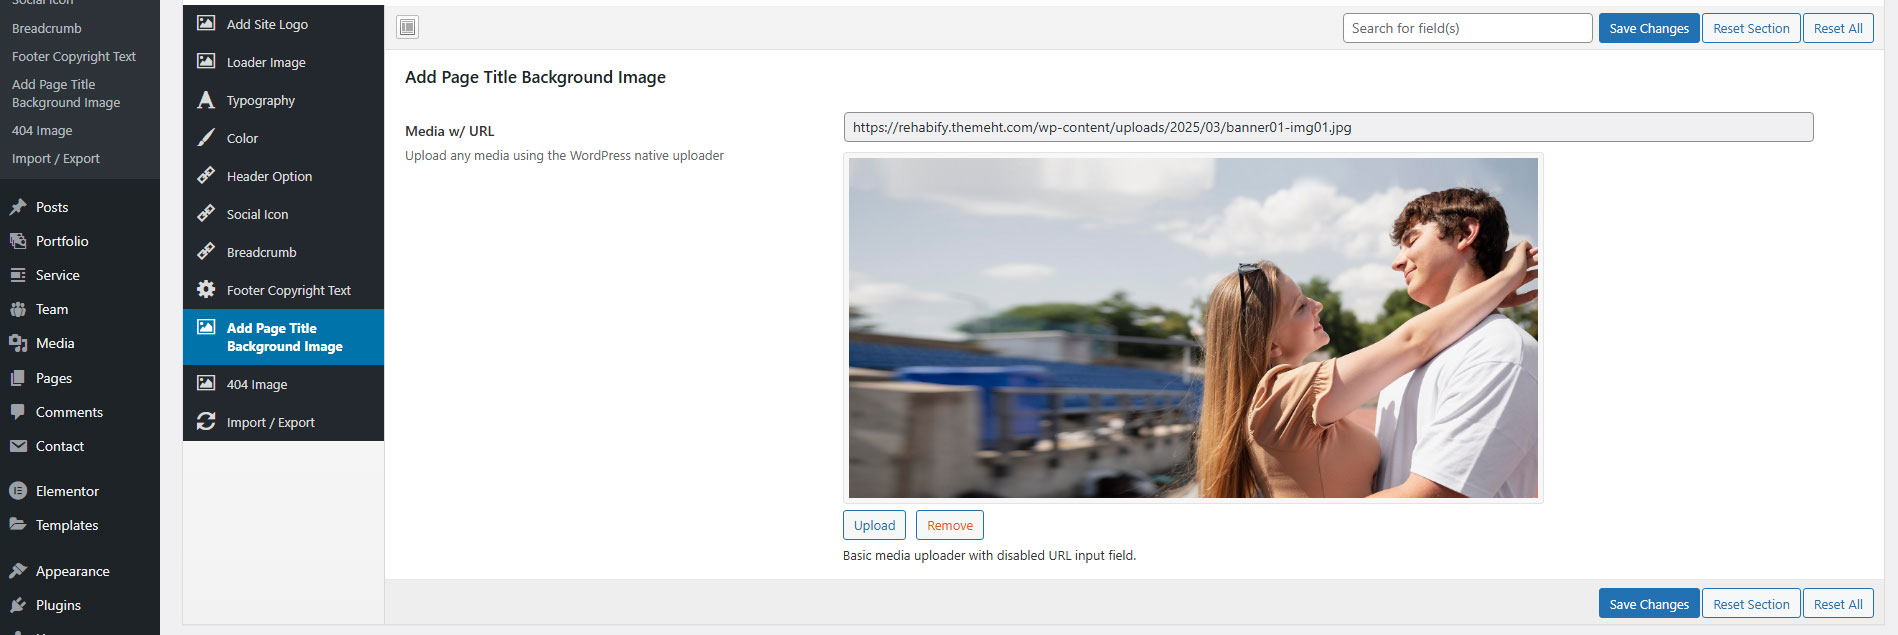The width and height of the screenshot is (1898, 635).
Task: Click bottom Reset Section button
Action: coord(1751,604)
